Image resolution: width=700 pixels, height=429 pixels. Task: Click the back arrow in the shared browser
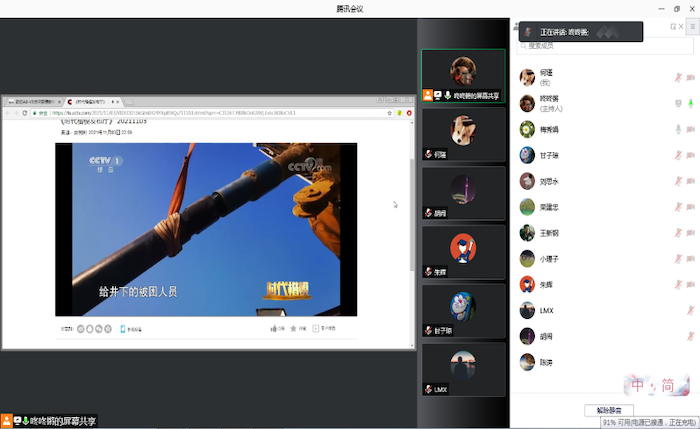[8, 113]
